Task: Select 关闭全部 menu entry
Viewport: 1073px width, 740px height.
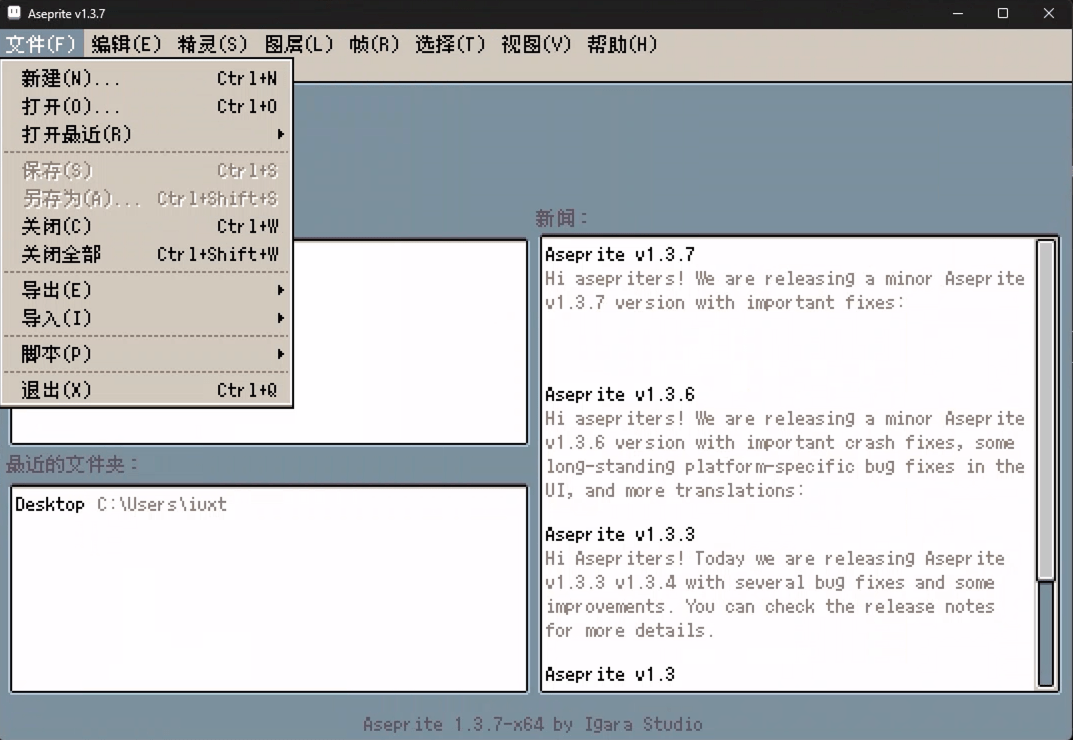Action: 147,255
